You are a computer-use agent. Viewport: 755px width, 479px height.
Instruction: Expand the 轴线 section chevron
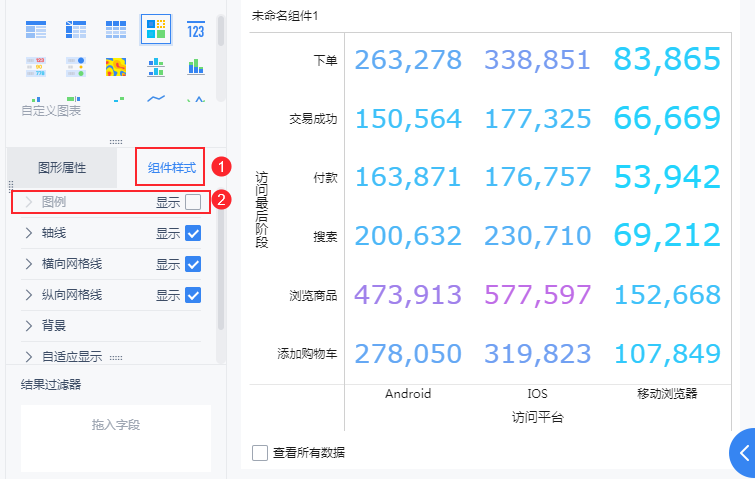[x=28, y=233]
